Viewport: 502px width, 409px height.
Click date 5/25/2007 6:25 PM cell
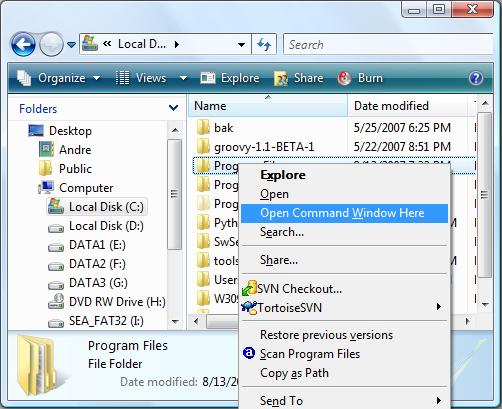pyautogui.click(x=402, y=128)
